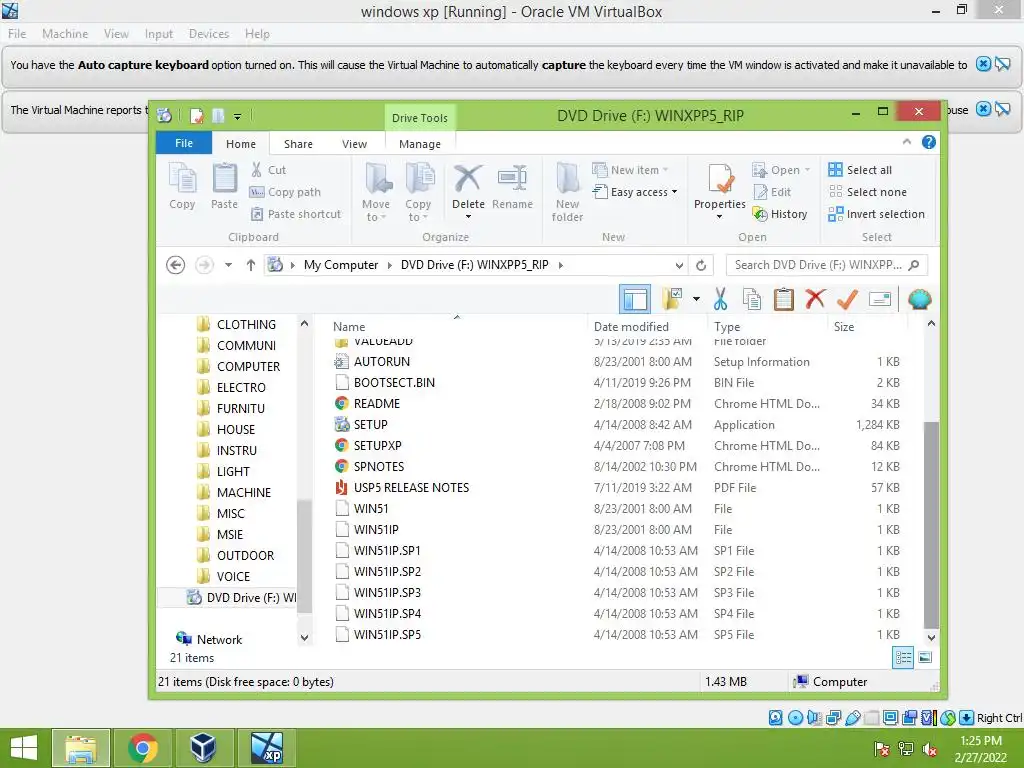1024x768 pixels.
Task: Switch to the Share ribbon tab
Action: coord(298,144)
